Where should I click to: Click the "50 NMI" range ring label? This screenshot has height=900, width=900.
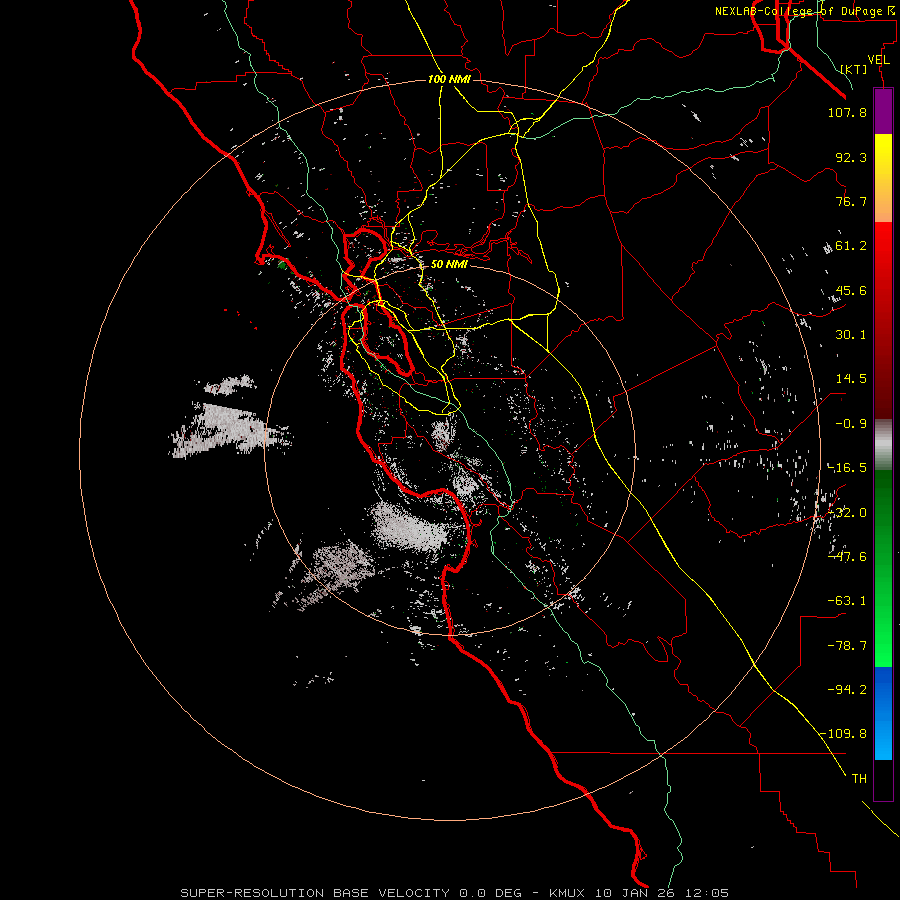449,264
